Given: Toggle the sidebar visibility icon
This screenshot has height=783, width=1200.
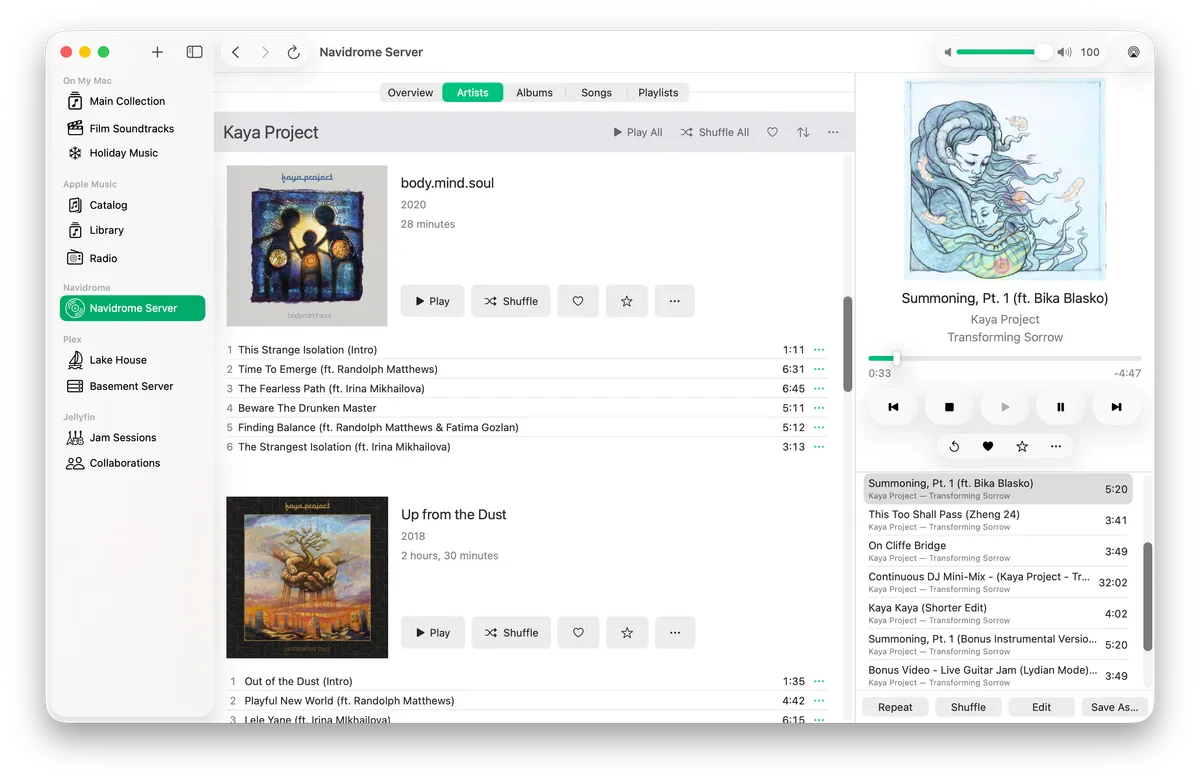Looking at the screenshot, I should 195,52.
